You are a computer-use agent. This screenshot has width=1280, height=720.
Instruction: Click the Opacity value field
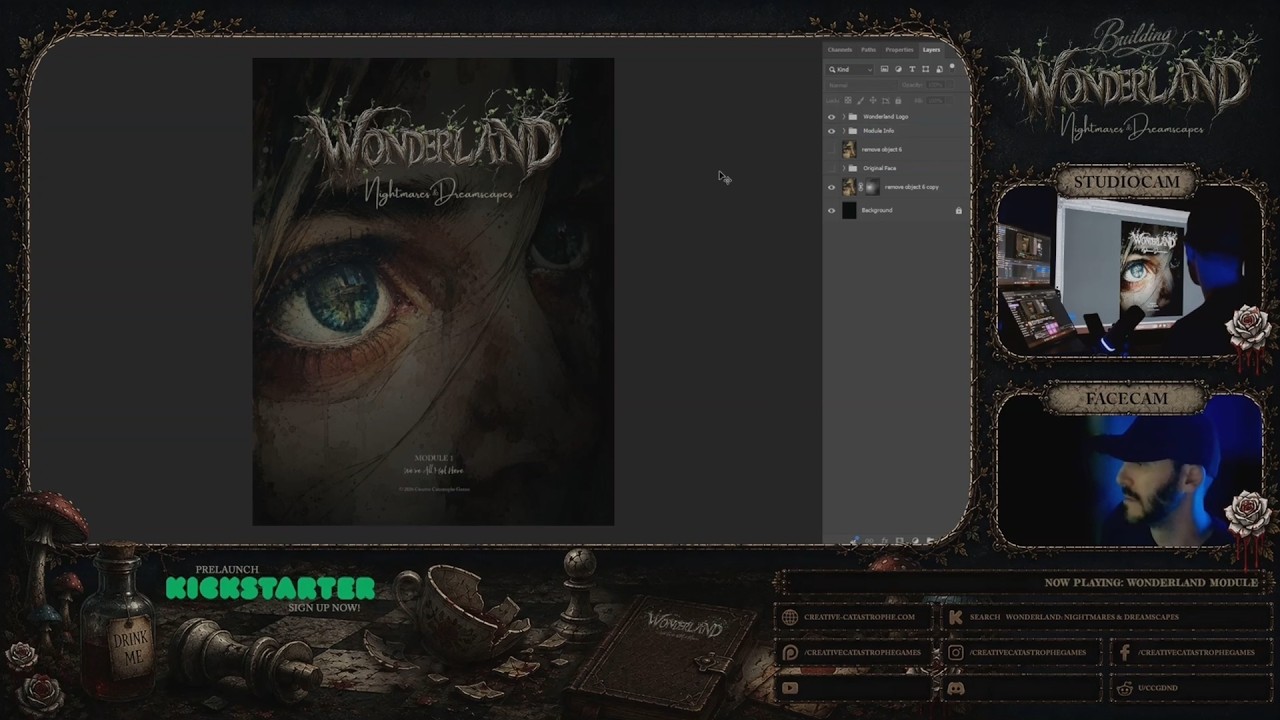pos(936,85)
